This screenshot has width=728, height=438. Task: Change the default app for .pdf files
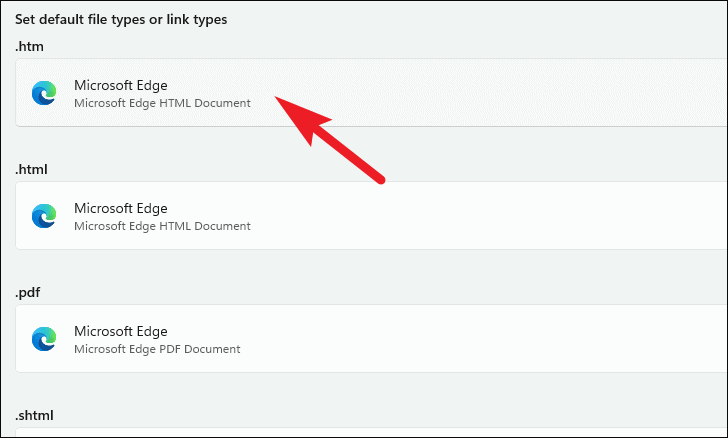tap(371, 339)
